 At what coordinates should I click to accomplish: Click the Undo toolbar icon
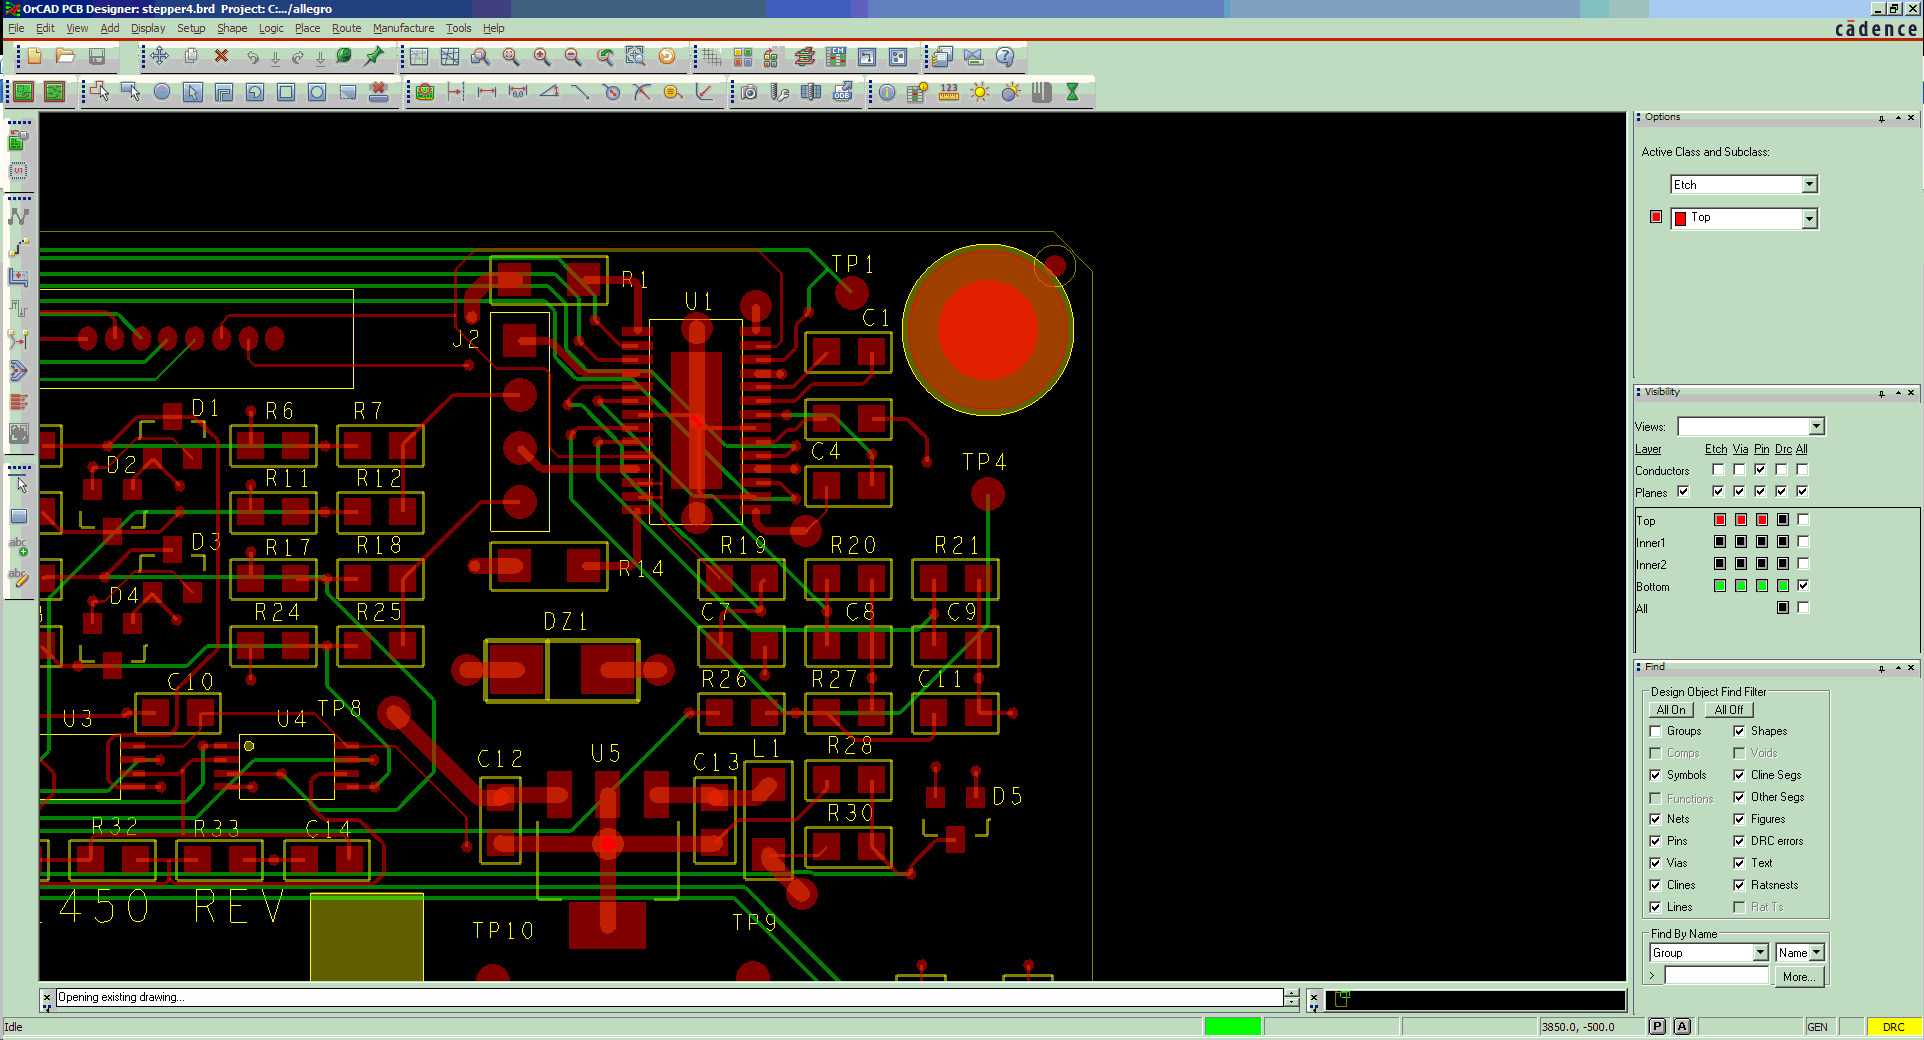(x=252, y=57)
